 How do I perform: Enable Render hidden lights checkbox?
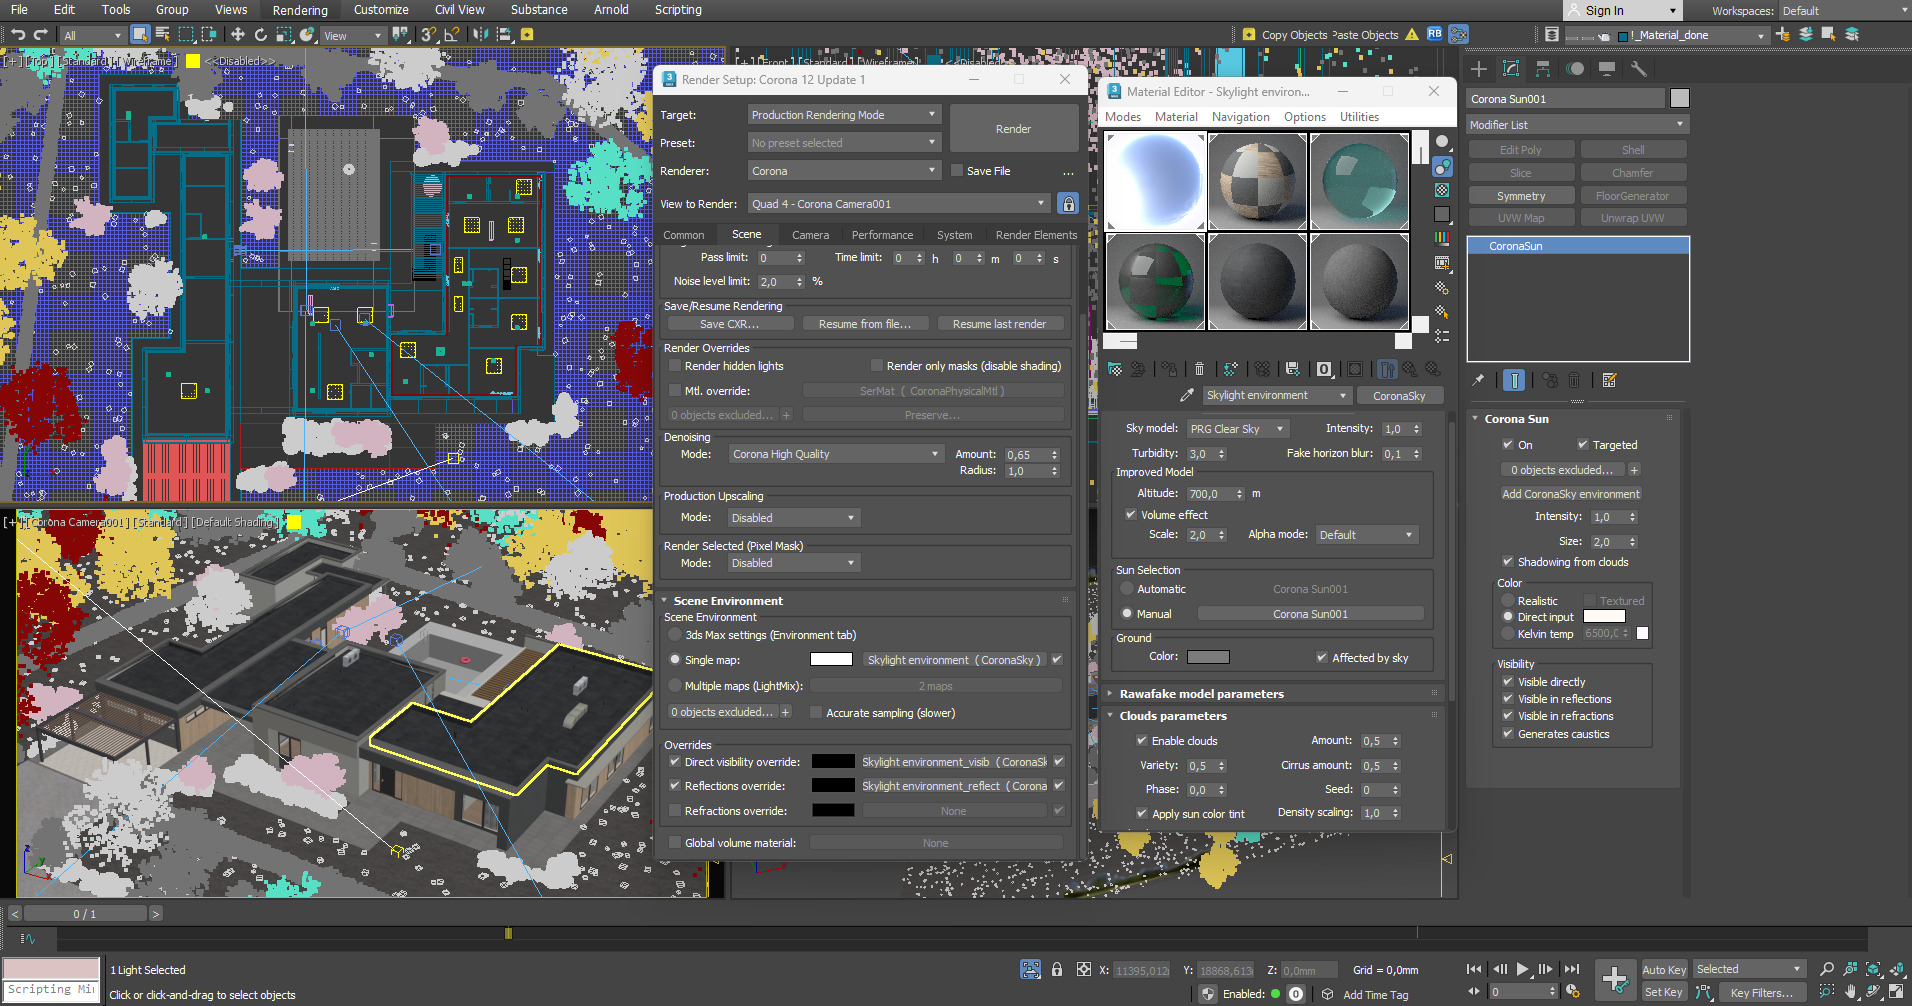point(675,366)
